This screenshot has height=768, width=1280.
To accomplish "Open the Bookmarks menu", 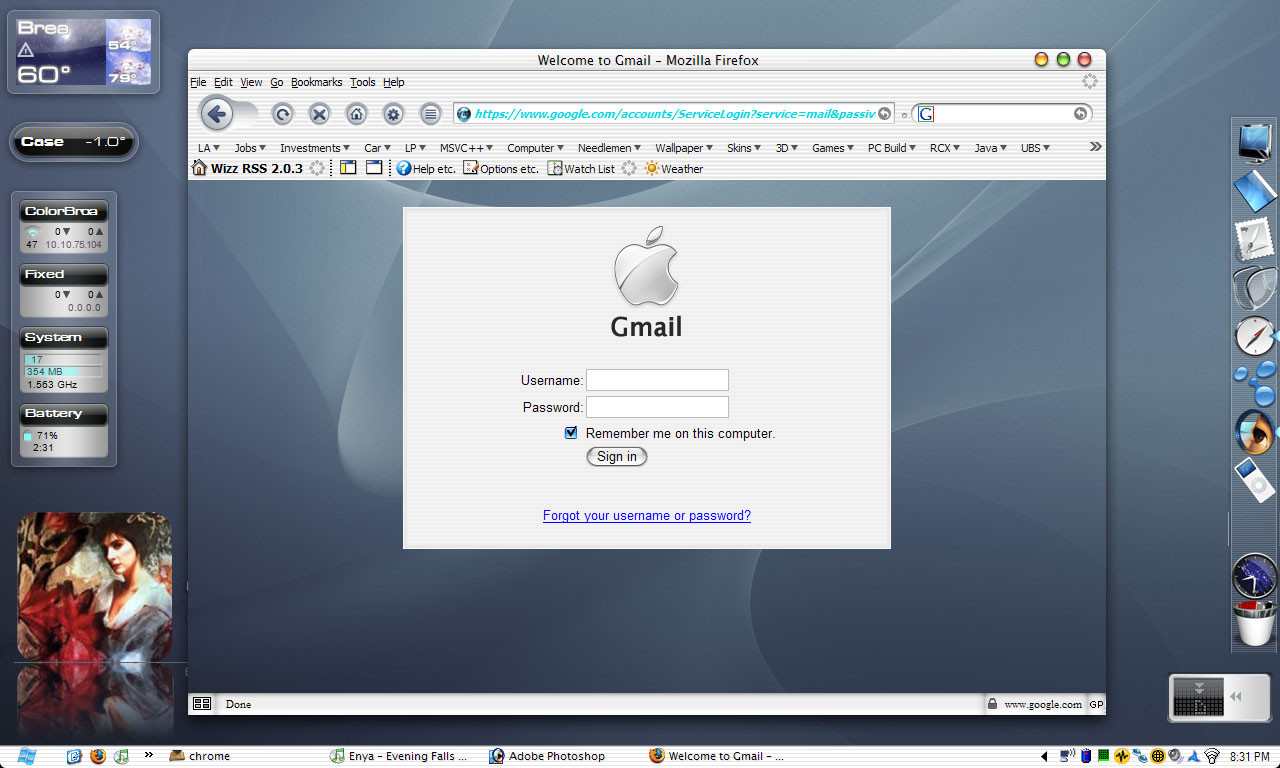I will click(x=317, y=82).
